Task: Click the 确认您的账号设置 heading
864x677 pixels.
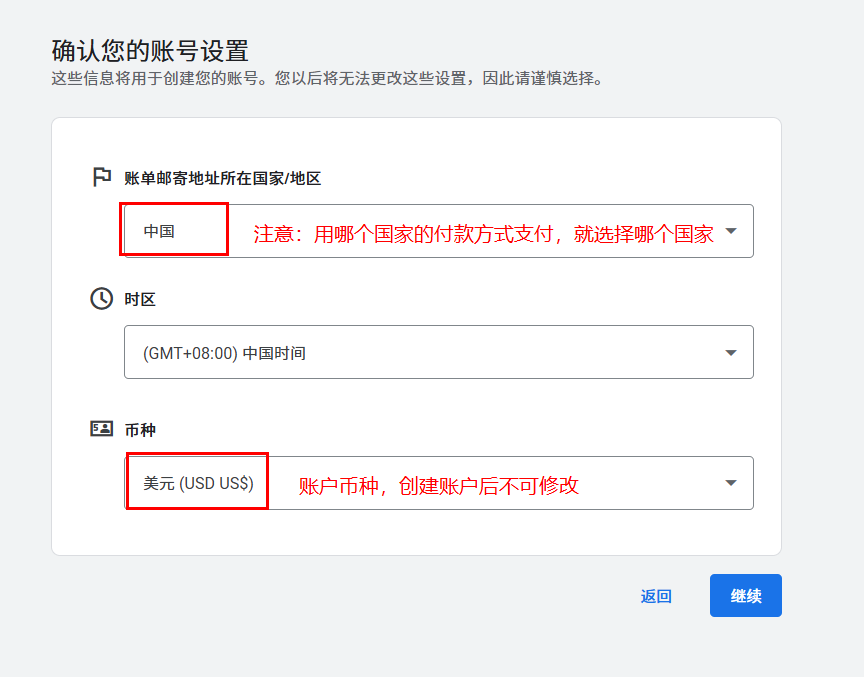Action: point(150,50)
